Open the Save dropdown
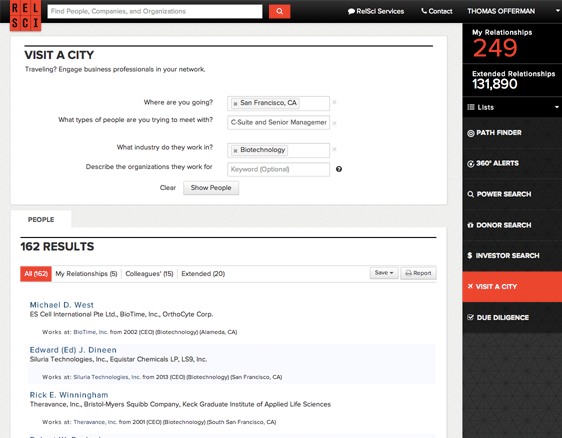 pos(384,273)
